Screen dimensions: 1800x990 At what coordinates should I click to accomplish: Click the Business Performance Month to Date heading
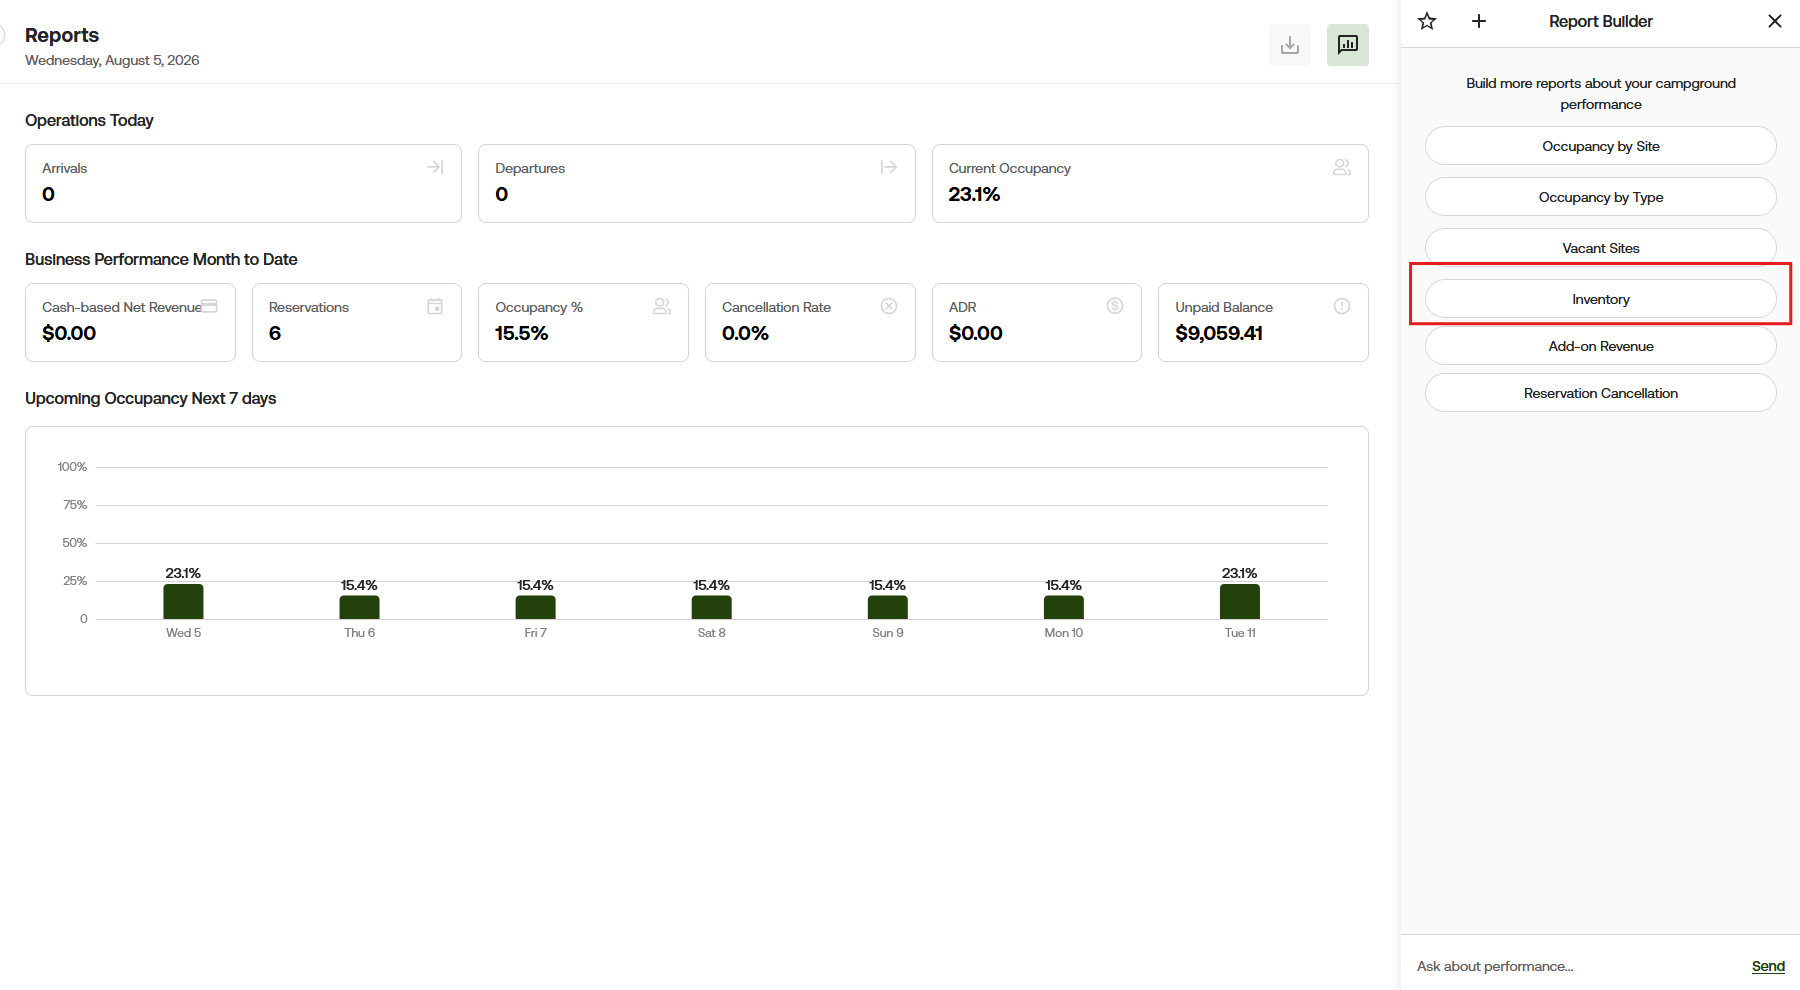(161, 259)
